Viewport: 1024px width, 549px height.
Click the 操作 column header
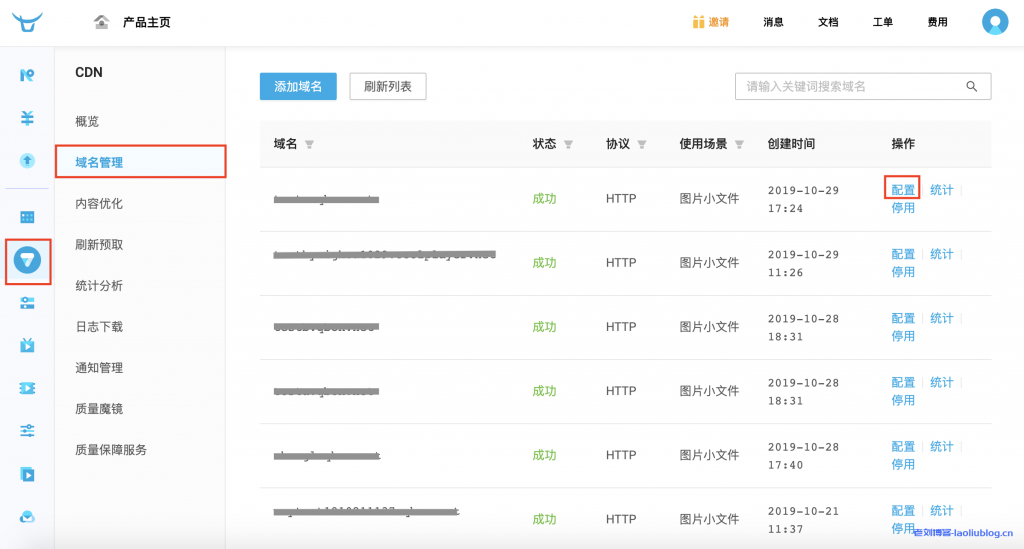click(x=903, y=144)
